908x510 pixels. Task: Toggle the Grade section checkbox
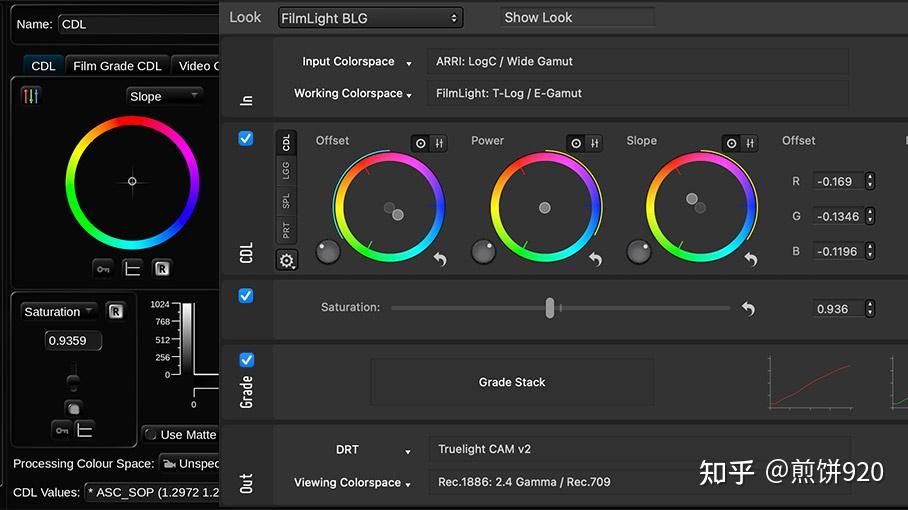246,360
